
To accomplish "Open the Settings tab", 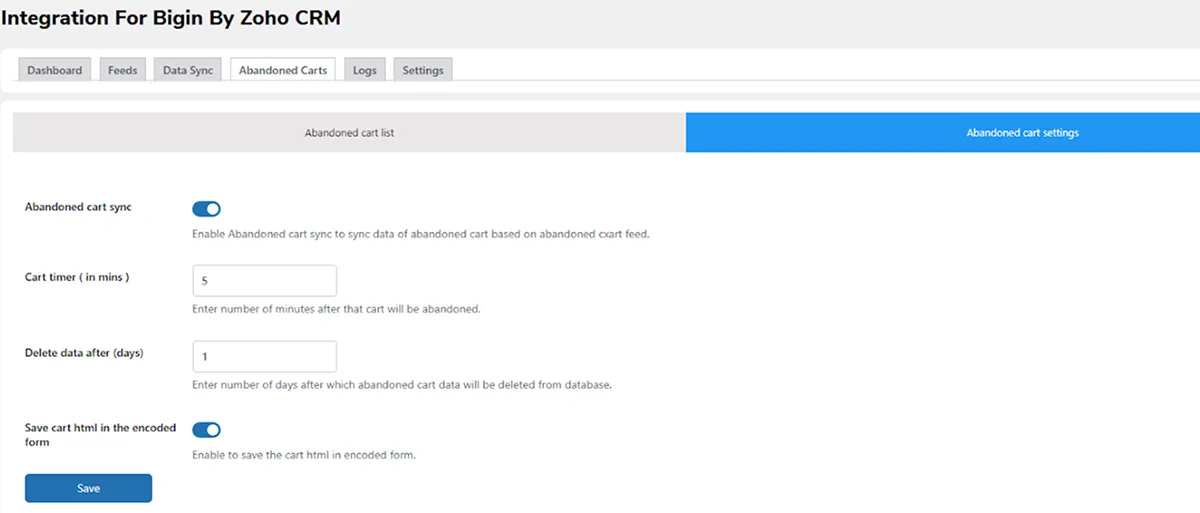I will click(423, 70).
